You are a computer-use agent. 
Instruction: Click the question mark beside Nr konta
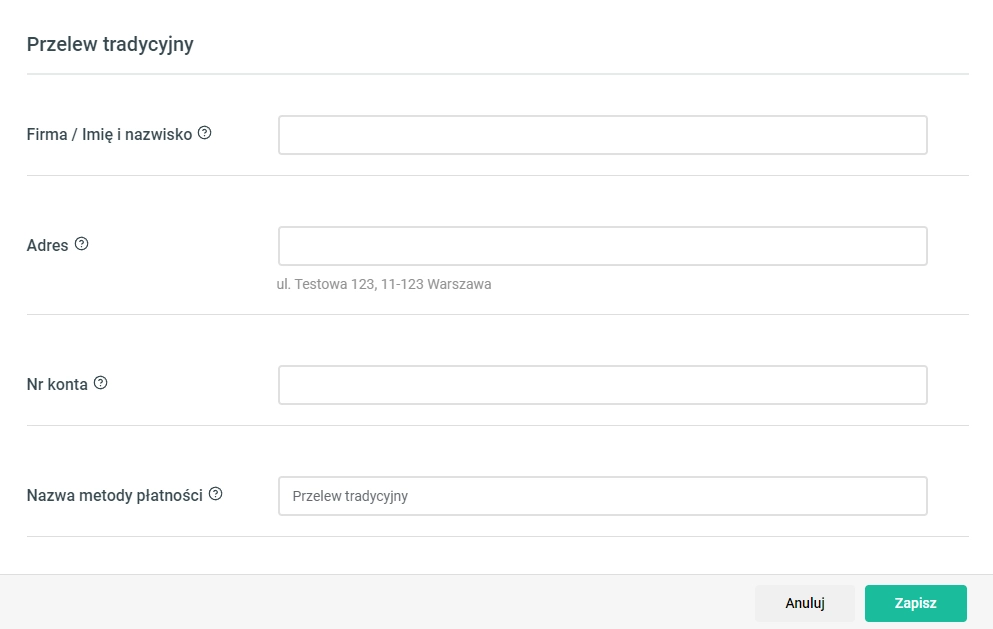pos(101,383)
